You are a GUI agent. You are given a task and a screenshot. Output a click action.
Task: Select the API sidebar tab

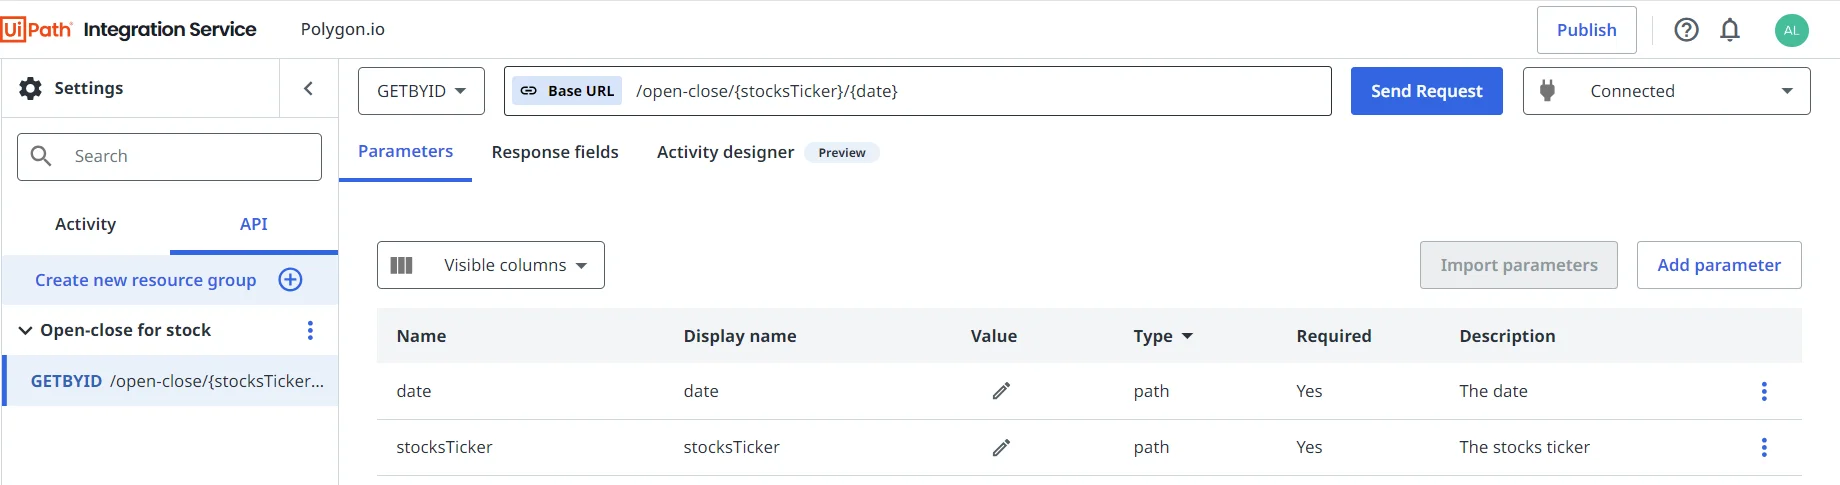[x=254, y=224]
